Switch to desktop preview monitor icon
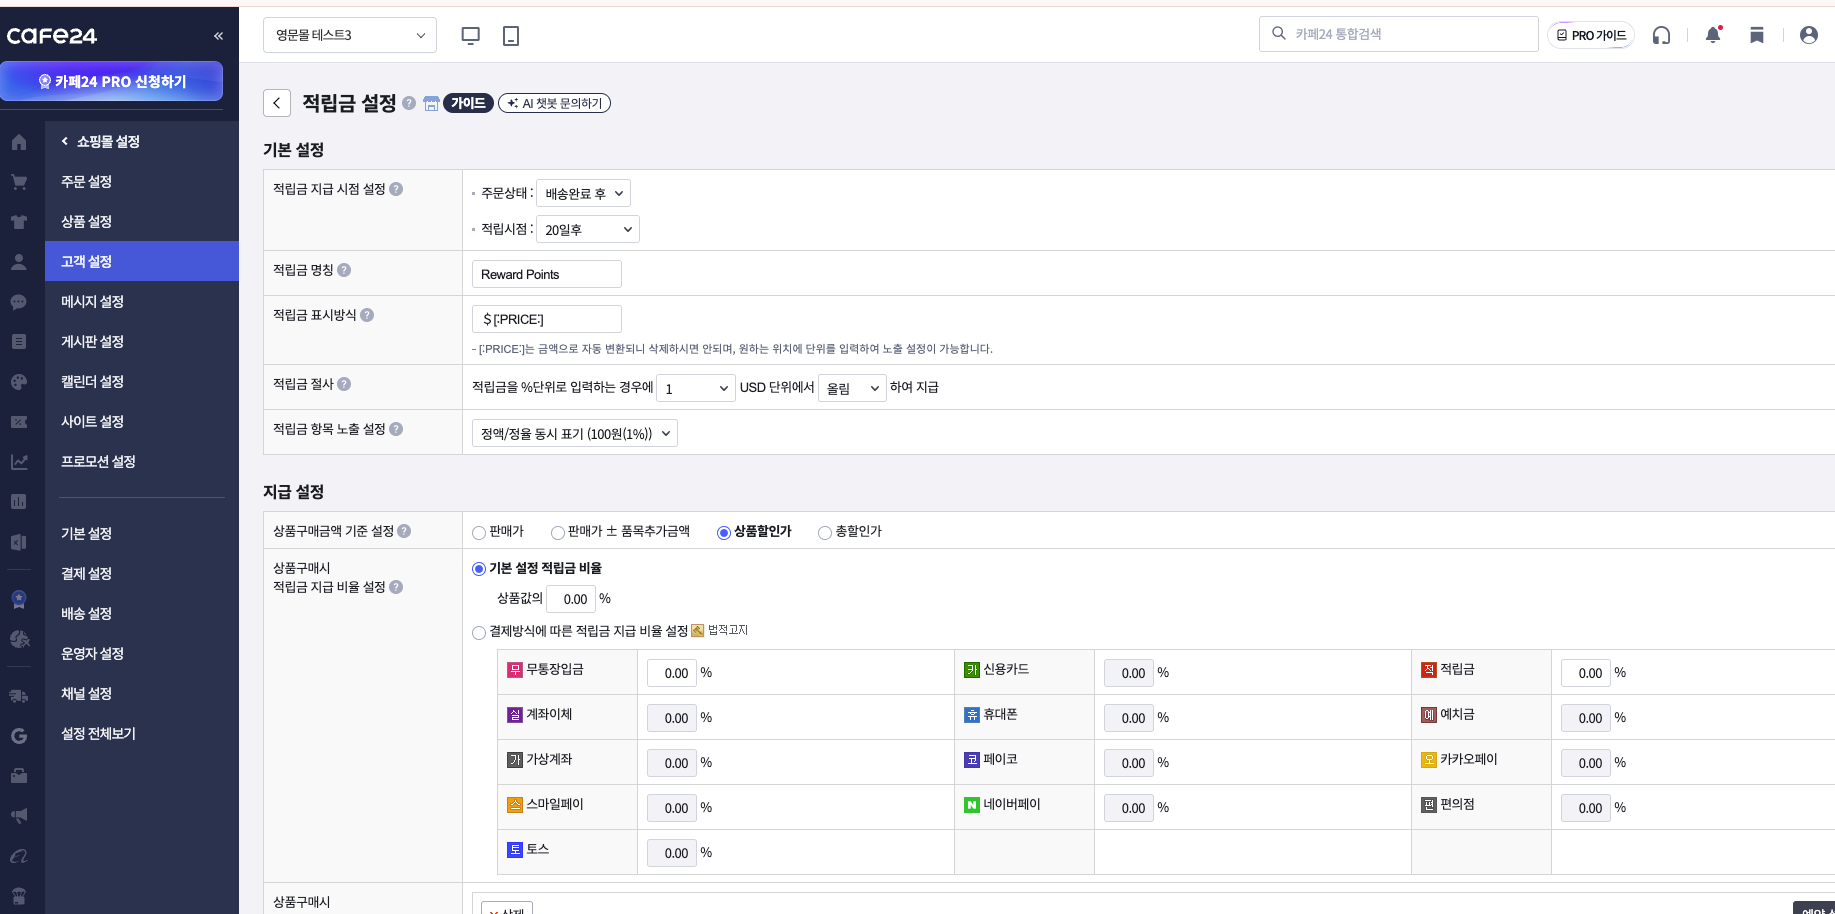This screenshot has width=1835, height=914. pyautogui.click(x=470, y=36)
